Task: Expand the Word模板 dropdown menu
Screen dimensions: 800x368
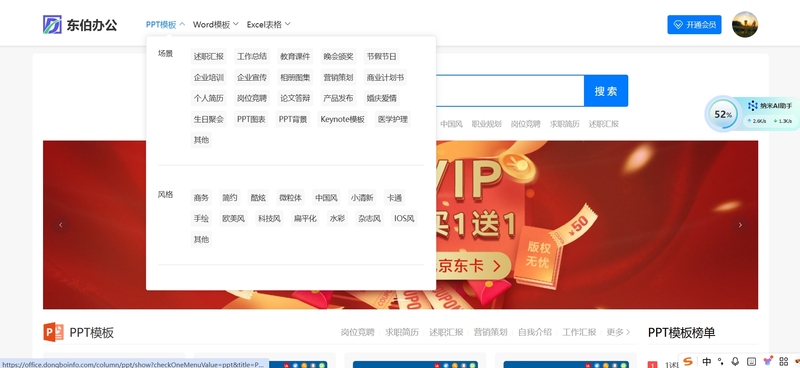Action: pos(216,24)
